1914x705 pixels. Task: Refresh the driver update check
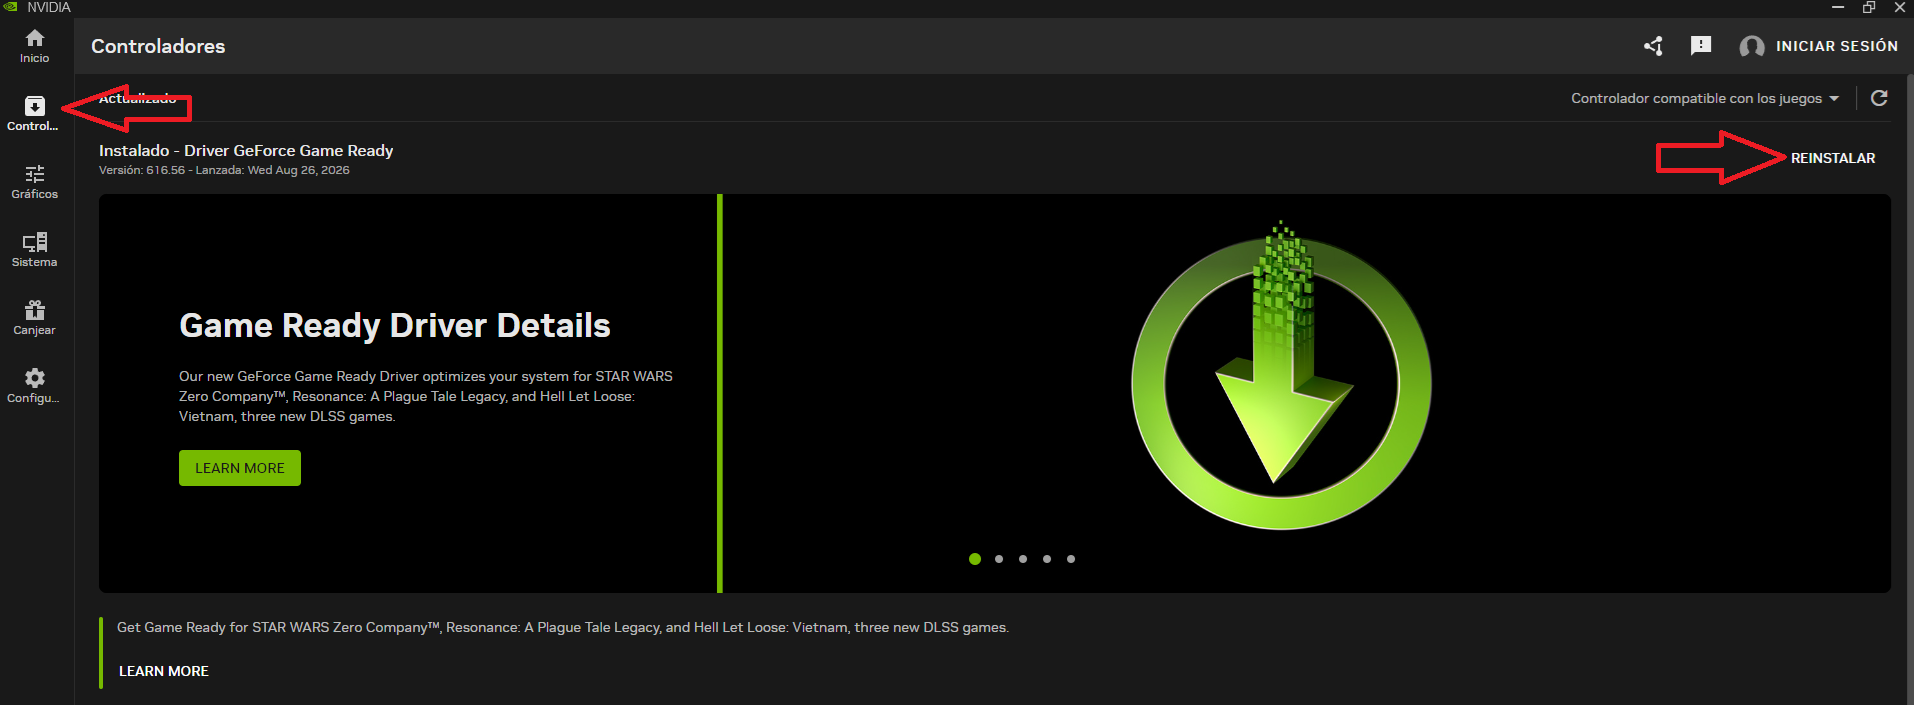pyautogui.click(x=1879, y=98)
